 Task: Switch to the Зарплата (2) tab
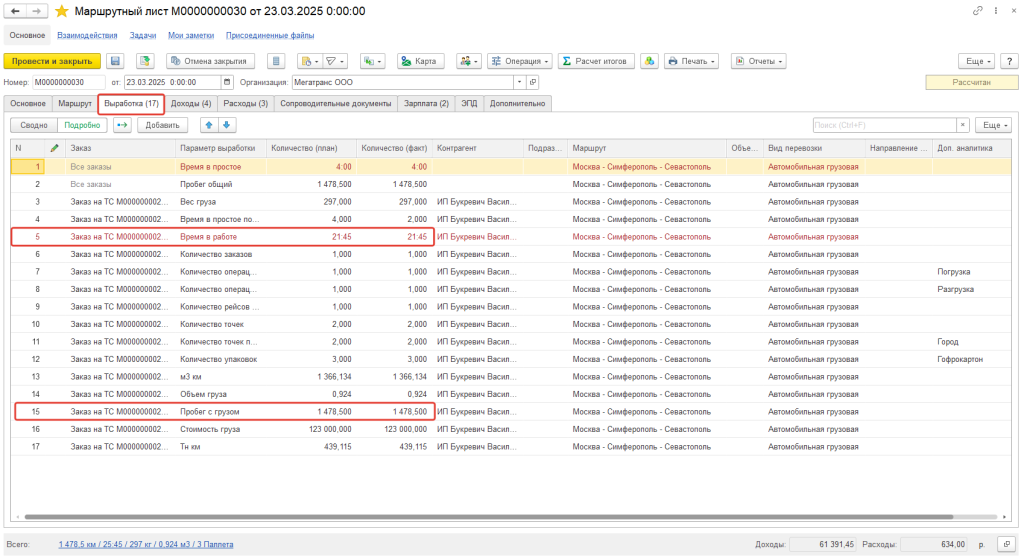pos(426,103)
